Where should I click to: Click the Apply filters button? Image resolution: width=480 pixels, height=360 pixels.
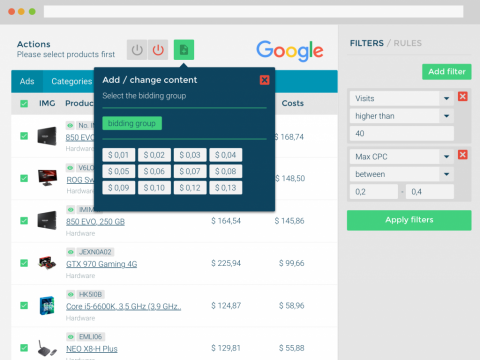[409, 220]
